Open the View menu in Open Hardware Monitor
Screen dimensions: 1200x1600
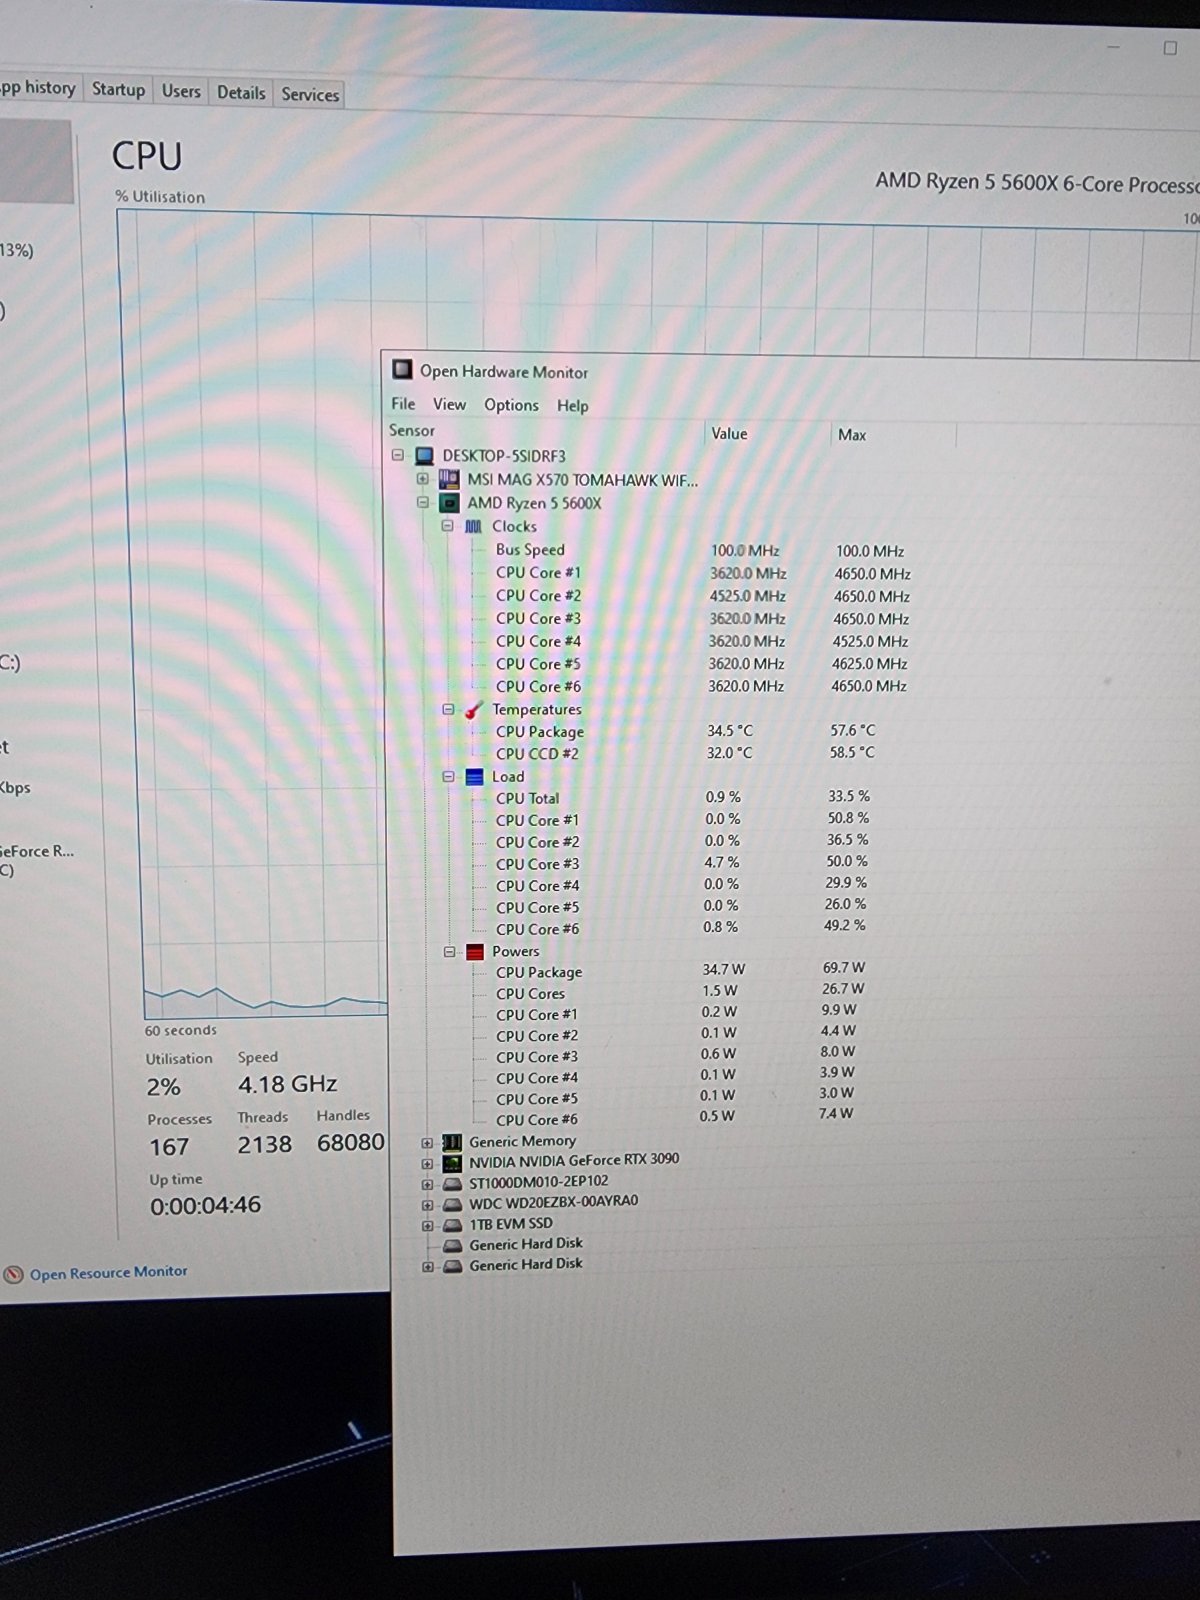[x=449, y=404]
